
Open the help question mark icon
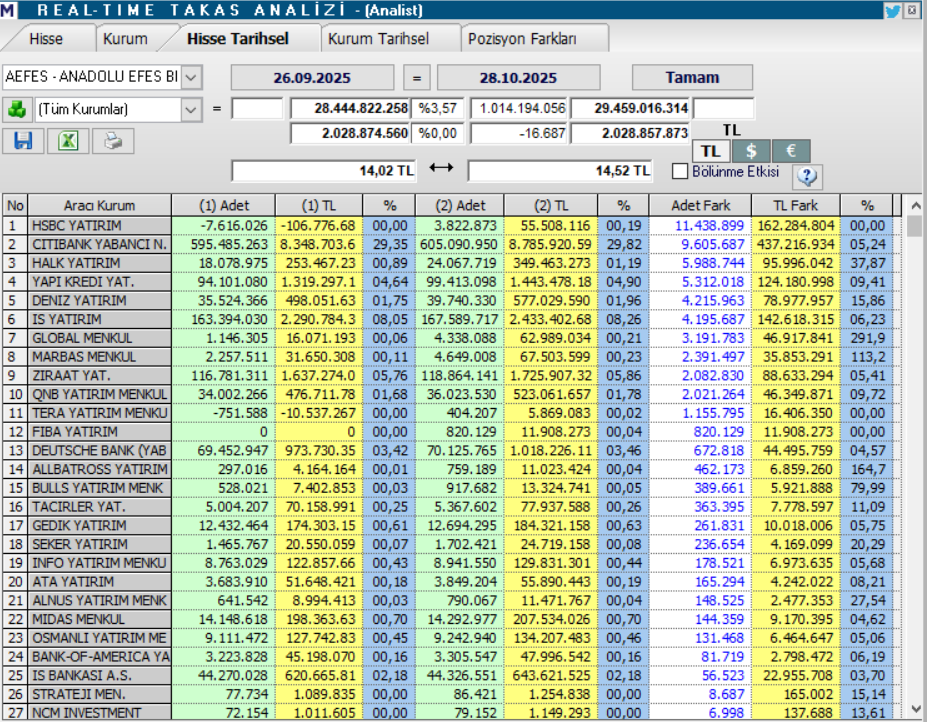coord(807,177)
